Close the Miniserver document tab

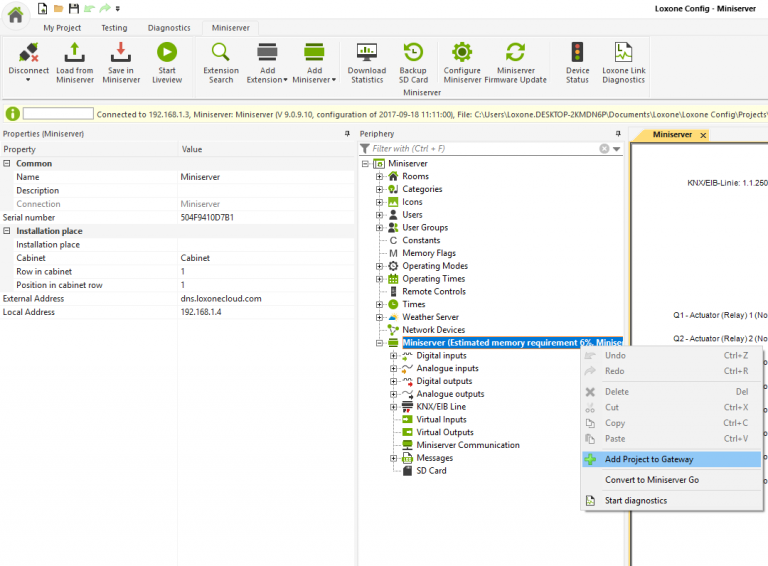tap(703, 135)
